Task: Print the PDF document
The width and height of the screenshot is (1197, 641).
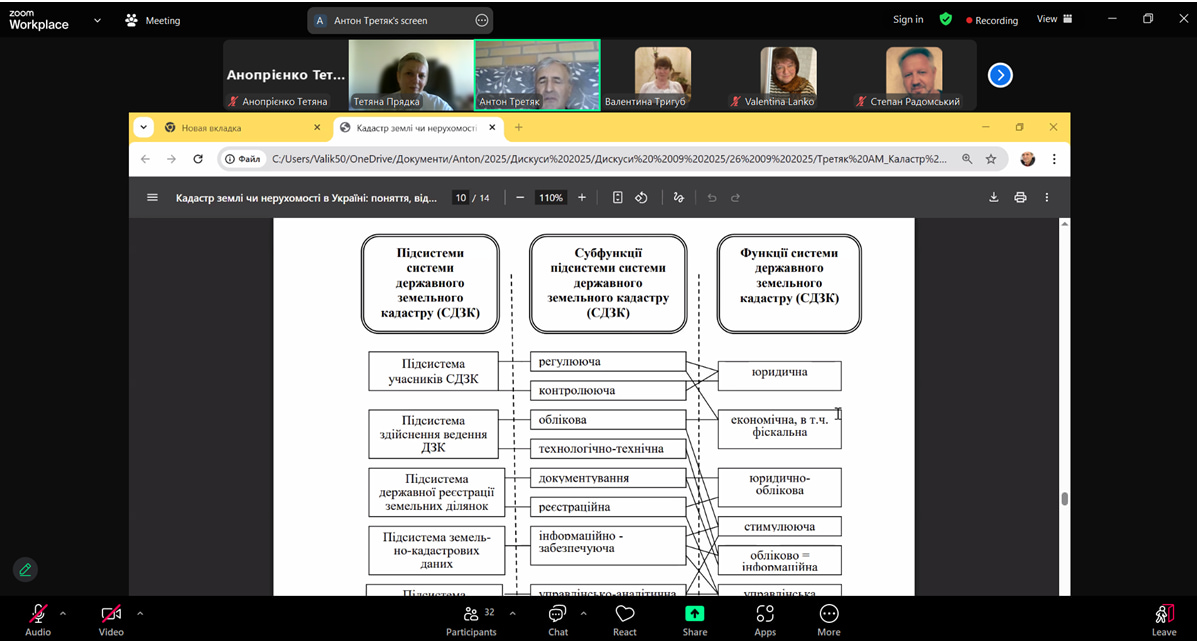Action: click(1020, 198)
